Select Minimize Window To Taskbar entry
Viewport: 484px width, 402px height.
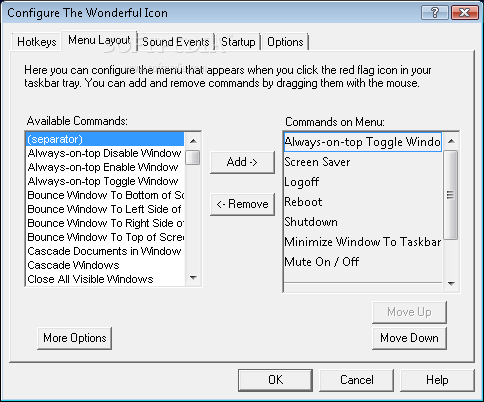coord(363,242)
